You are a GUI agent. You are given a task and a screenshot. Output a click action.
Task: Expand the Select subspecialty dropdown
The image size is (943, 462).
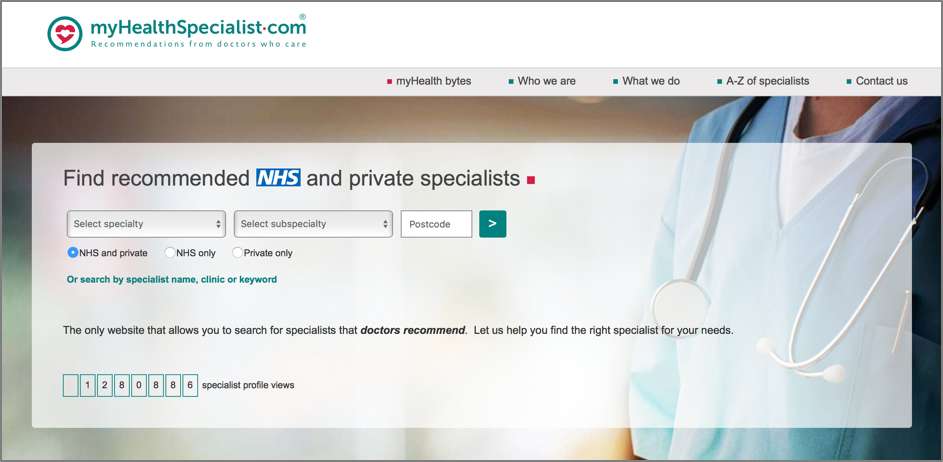[313, 224]
